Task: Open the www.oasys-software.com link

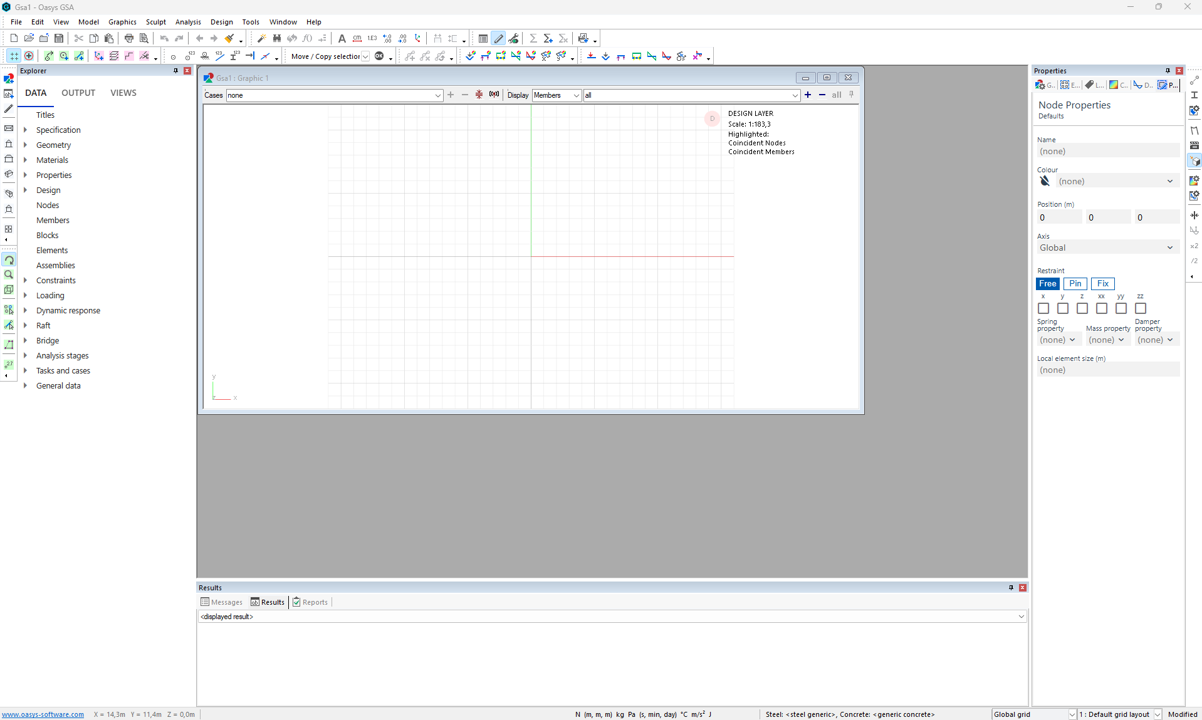Action: point(43,715)
